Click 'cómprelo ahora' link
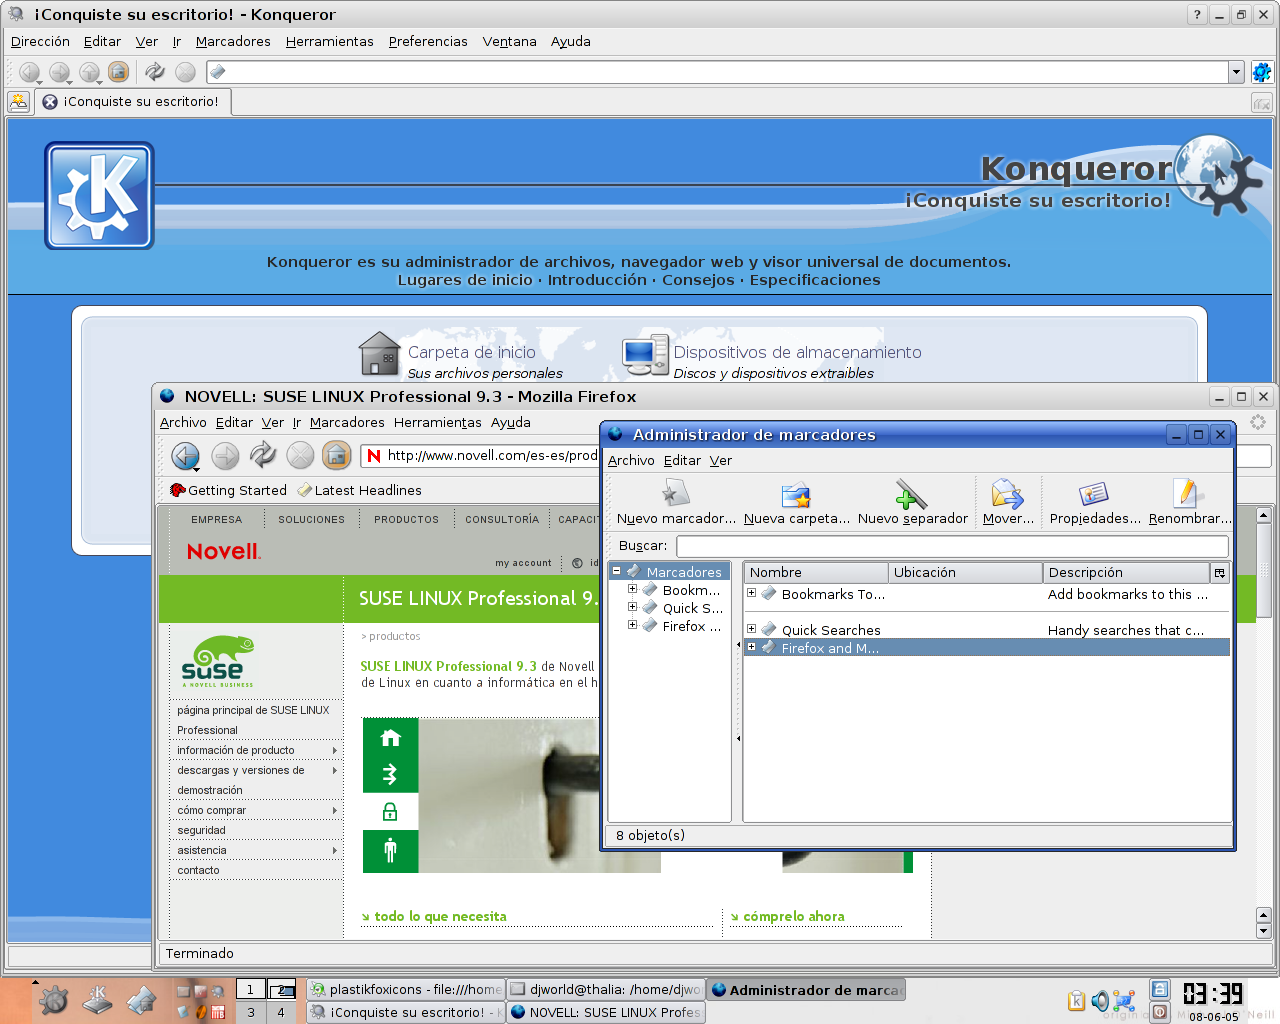 coord(794,916)
